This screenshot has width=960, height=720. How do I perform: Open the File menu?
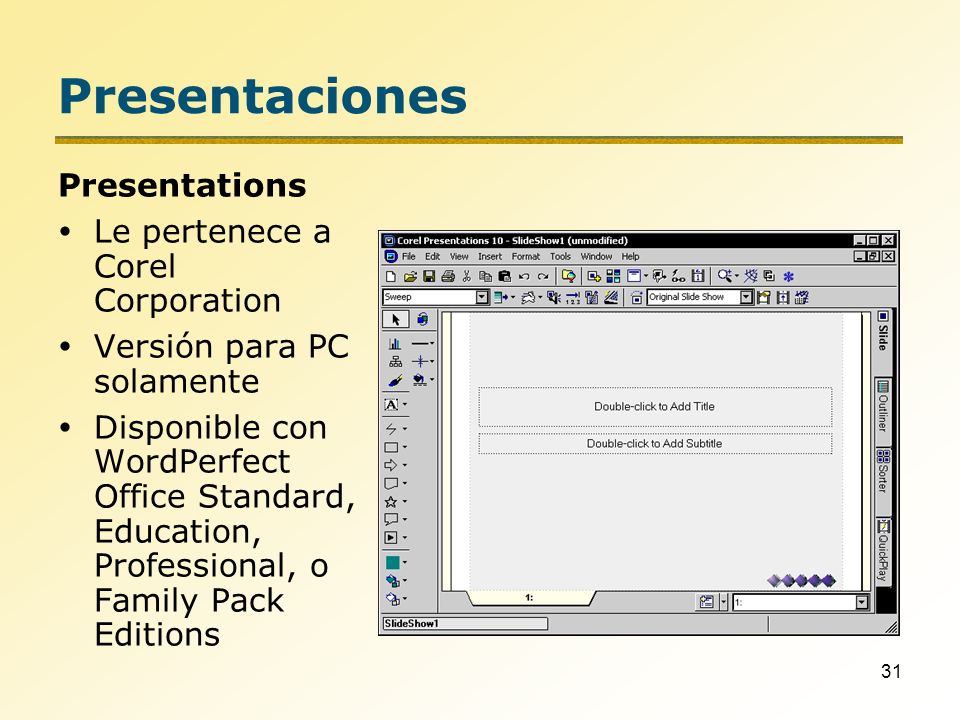click(x=408, y=257)
